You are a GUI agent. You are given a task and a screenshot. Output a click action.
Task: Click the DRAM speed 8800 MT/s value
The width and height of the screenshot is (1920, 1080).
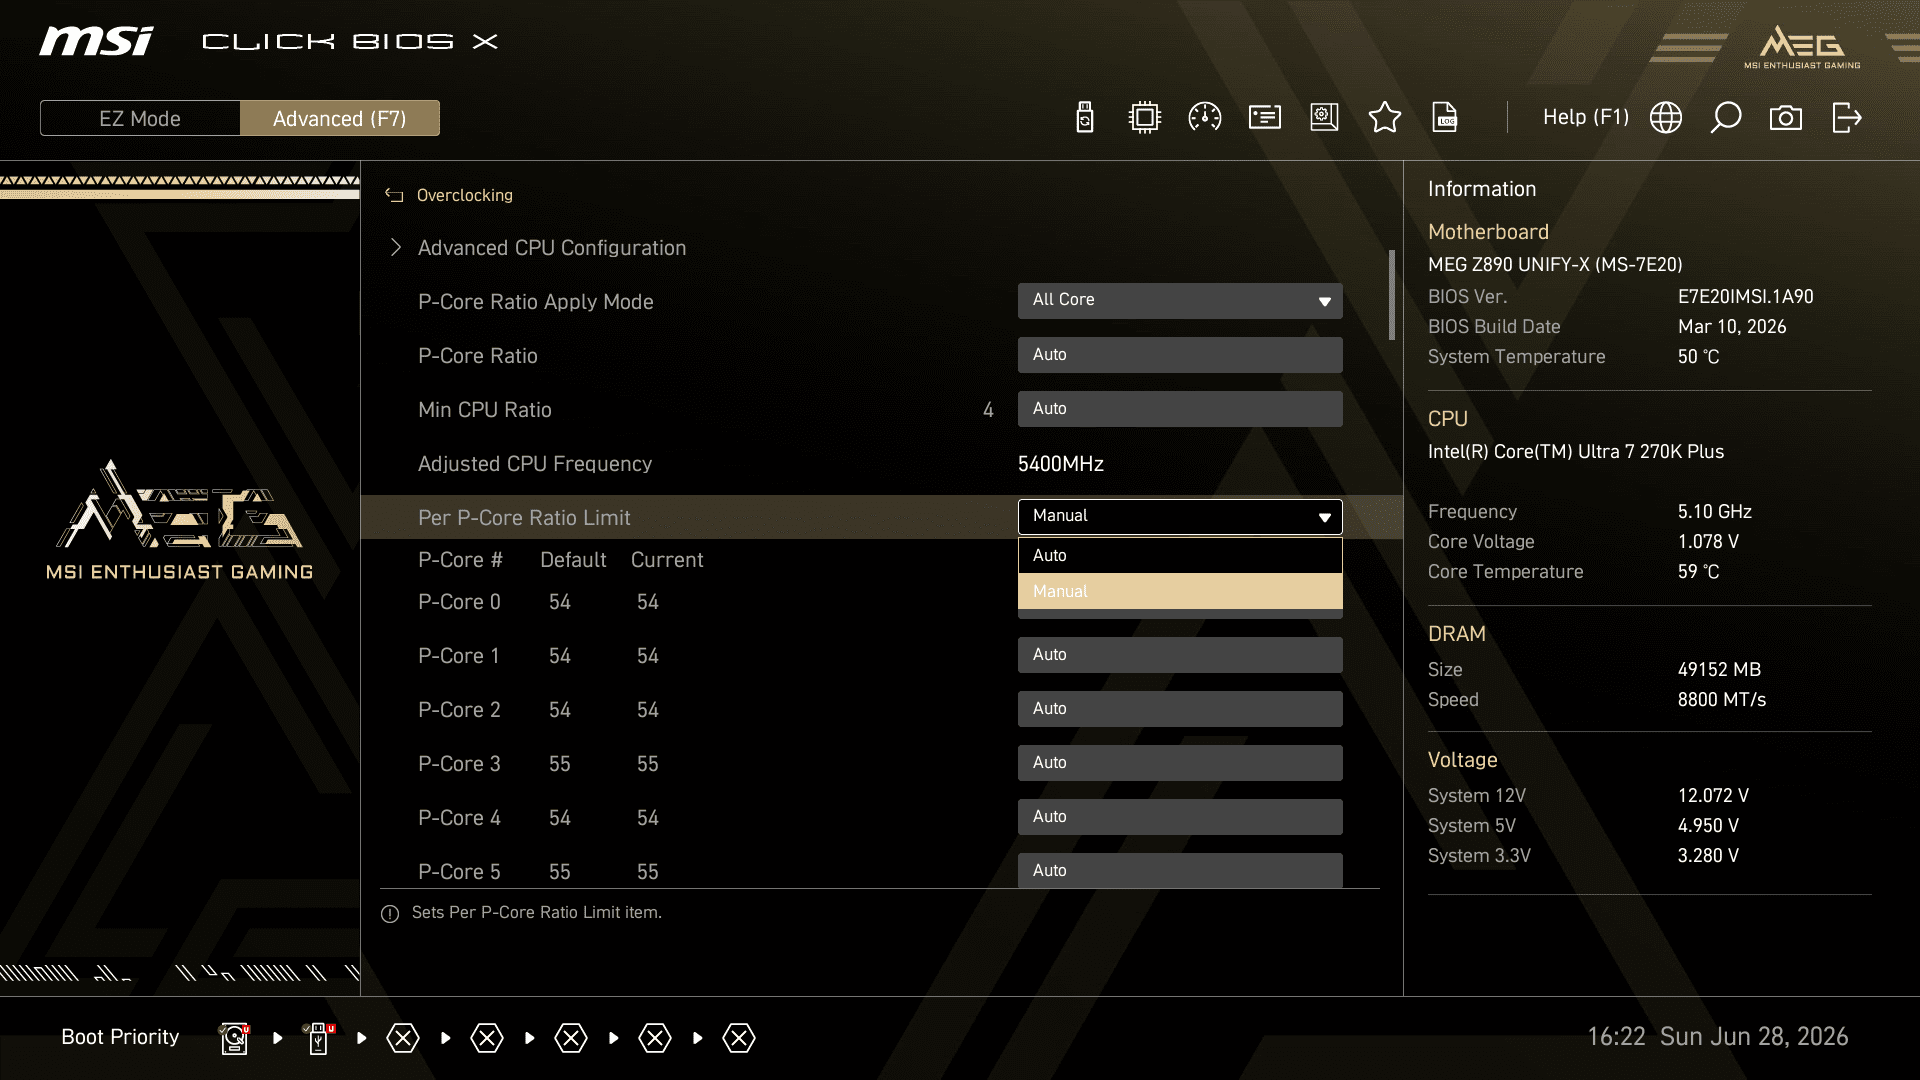pos(1722,700)
